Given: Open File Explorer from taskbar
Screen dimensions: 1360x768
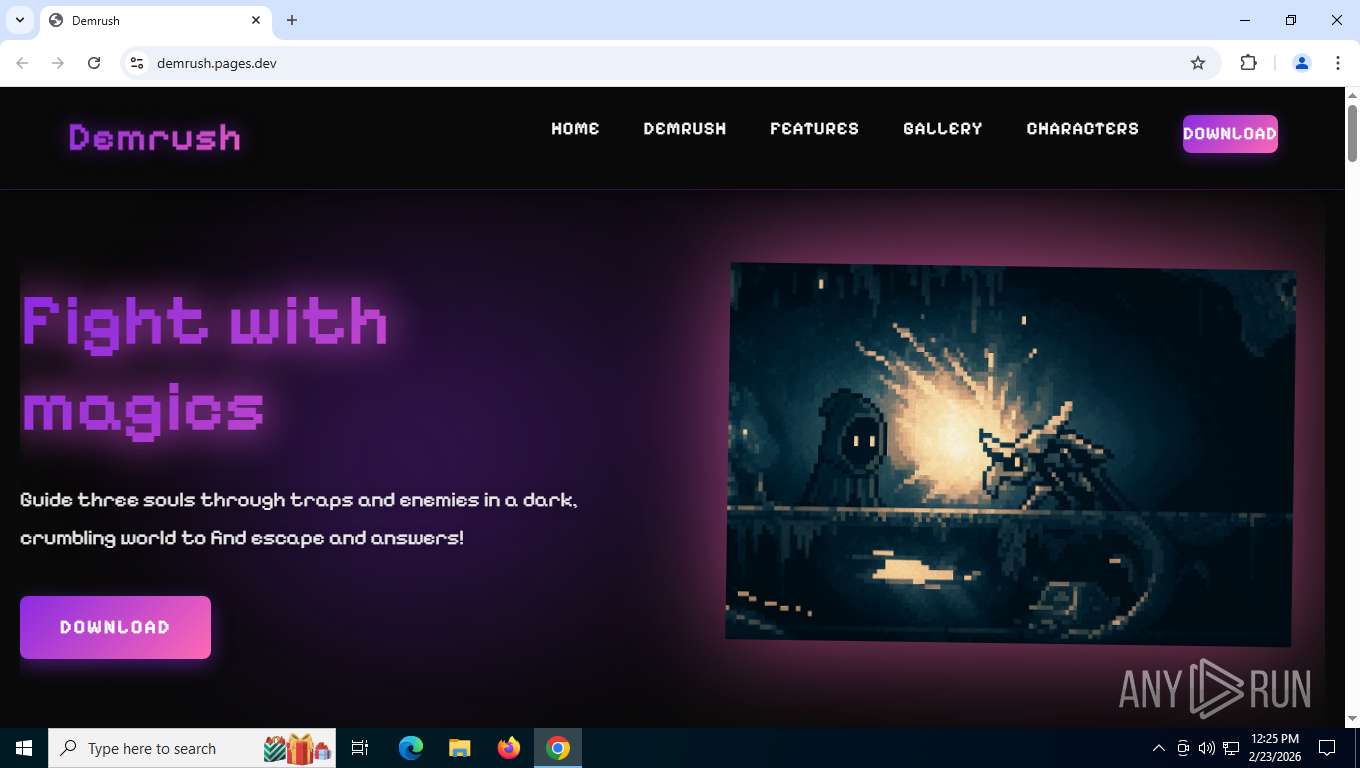Looking at the screenshot, I should click(x=459, y=748).
